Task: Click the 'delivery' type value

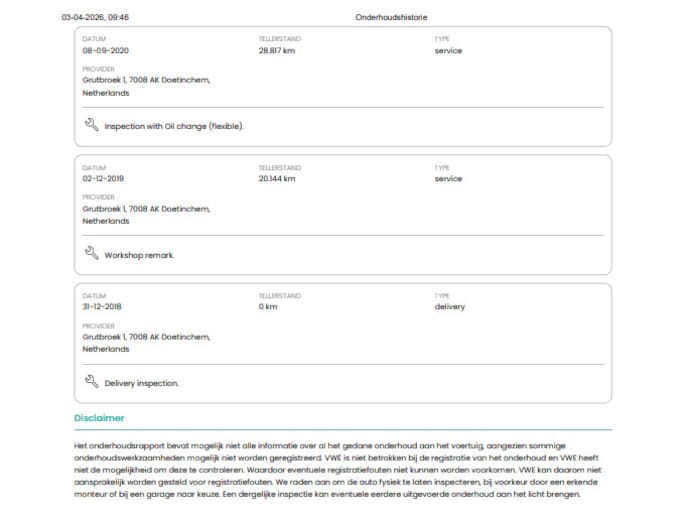Action: tap(449, 306)
